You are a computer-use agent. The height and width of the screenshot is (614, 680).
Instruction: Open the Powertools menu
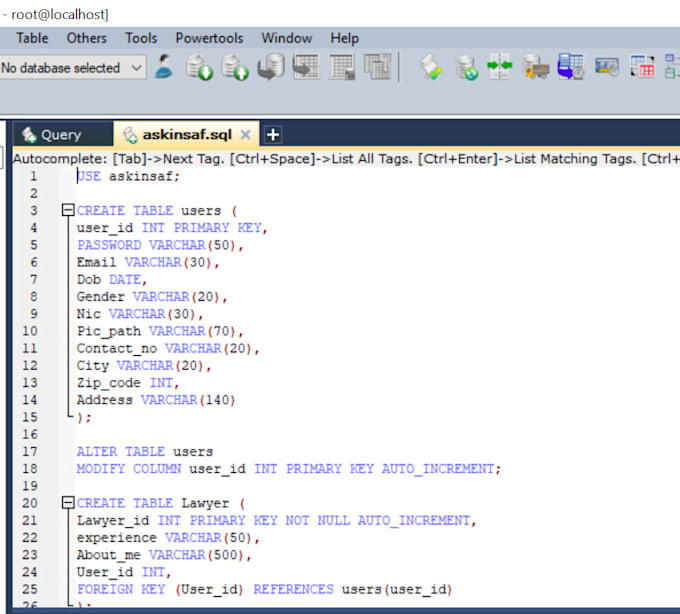pyautogui.click(x=209, y=38)
